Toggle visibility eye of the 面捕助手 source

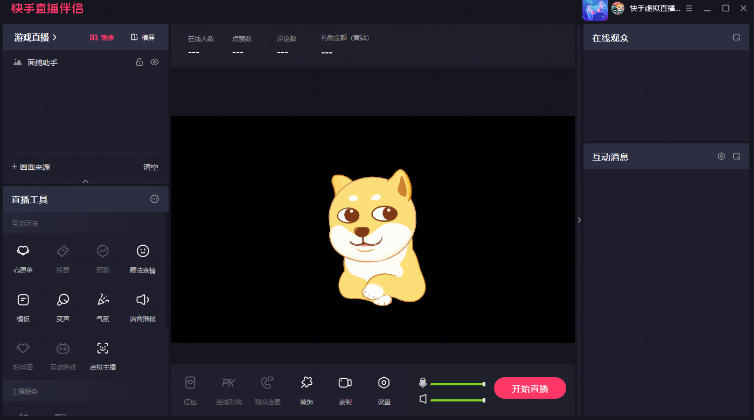pos(155,62)
